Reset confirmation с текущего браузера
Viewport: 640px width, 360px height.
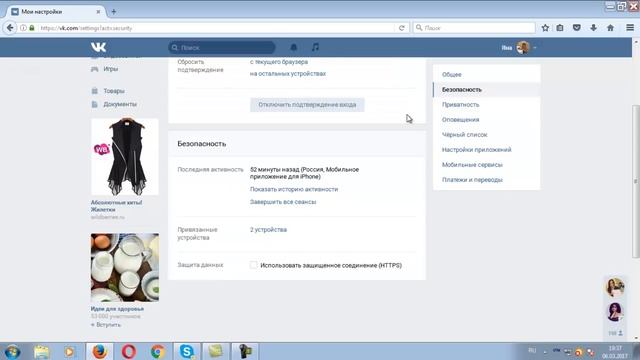pos(279,62)
